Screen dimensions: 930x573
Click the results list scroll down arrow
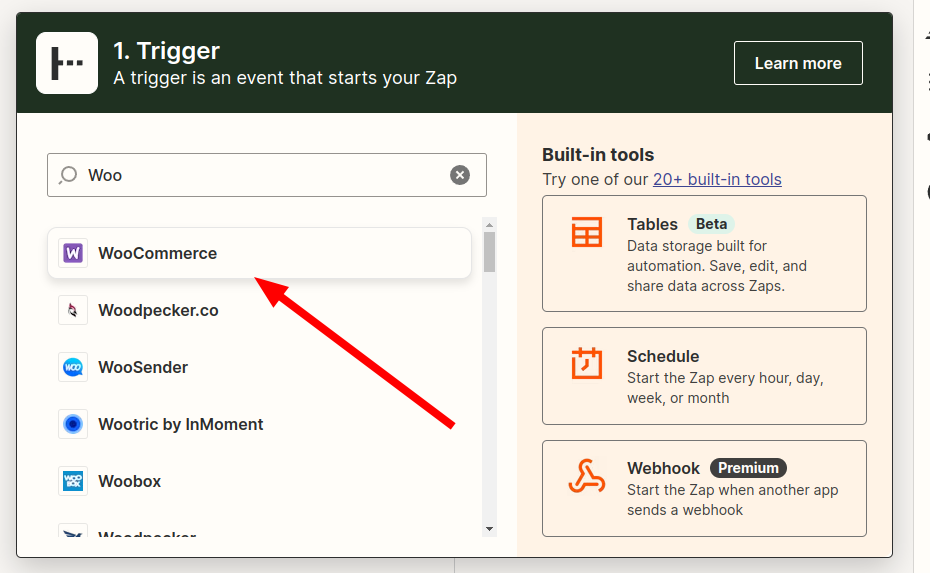489,529
